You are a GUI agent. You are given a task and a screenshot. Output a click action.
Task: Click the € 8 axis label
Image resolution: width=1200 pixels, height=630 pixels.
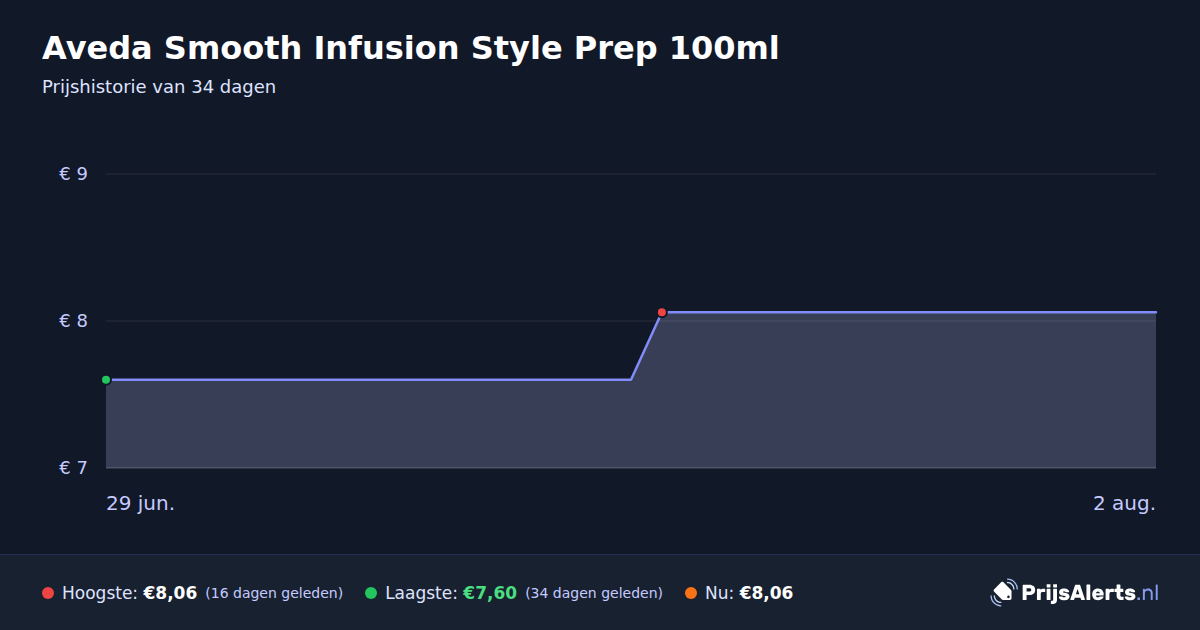74,321
